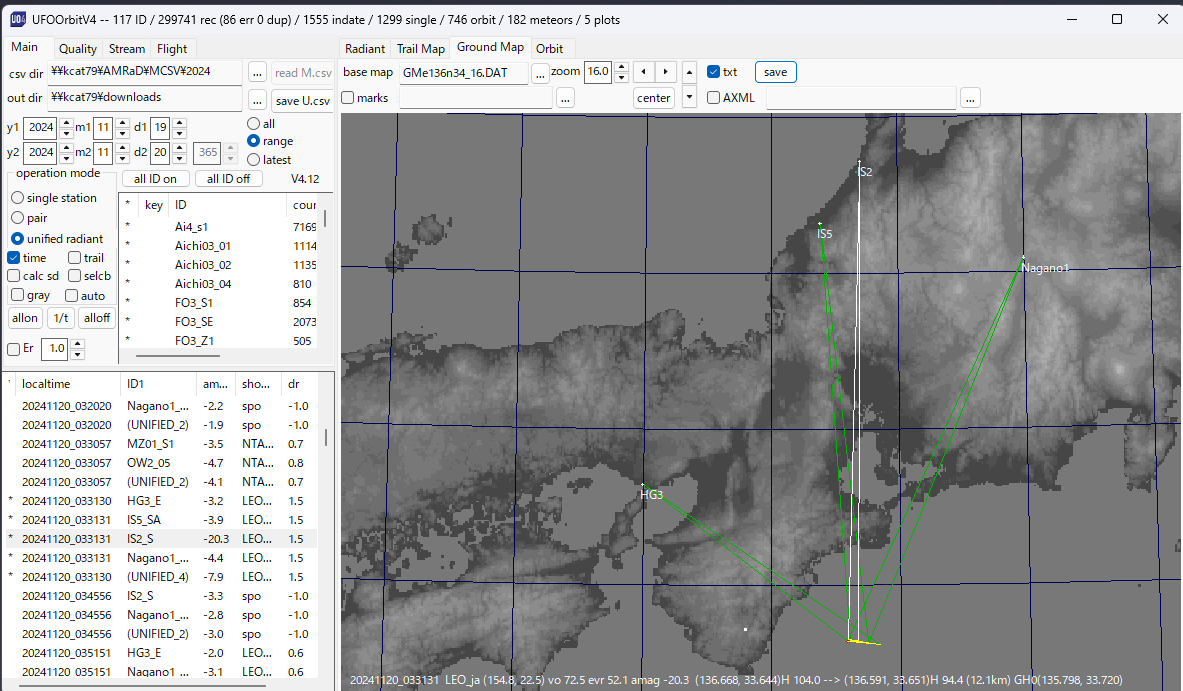The height and width of the screenshot is (691, 1183).
Task: Pan the map right with the arrow button
Action: [x=666, y=72]
